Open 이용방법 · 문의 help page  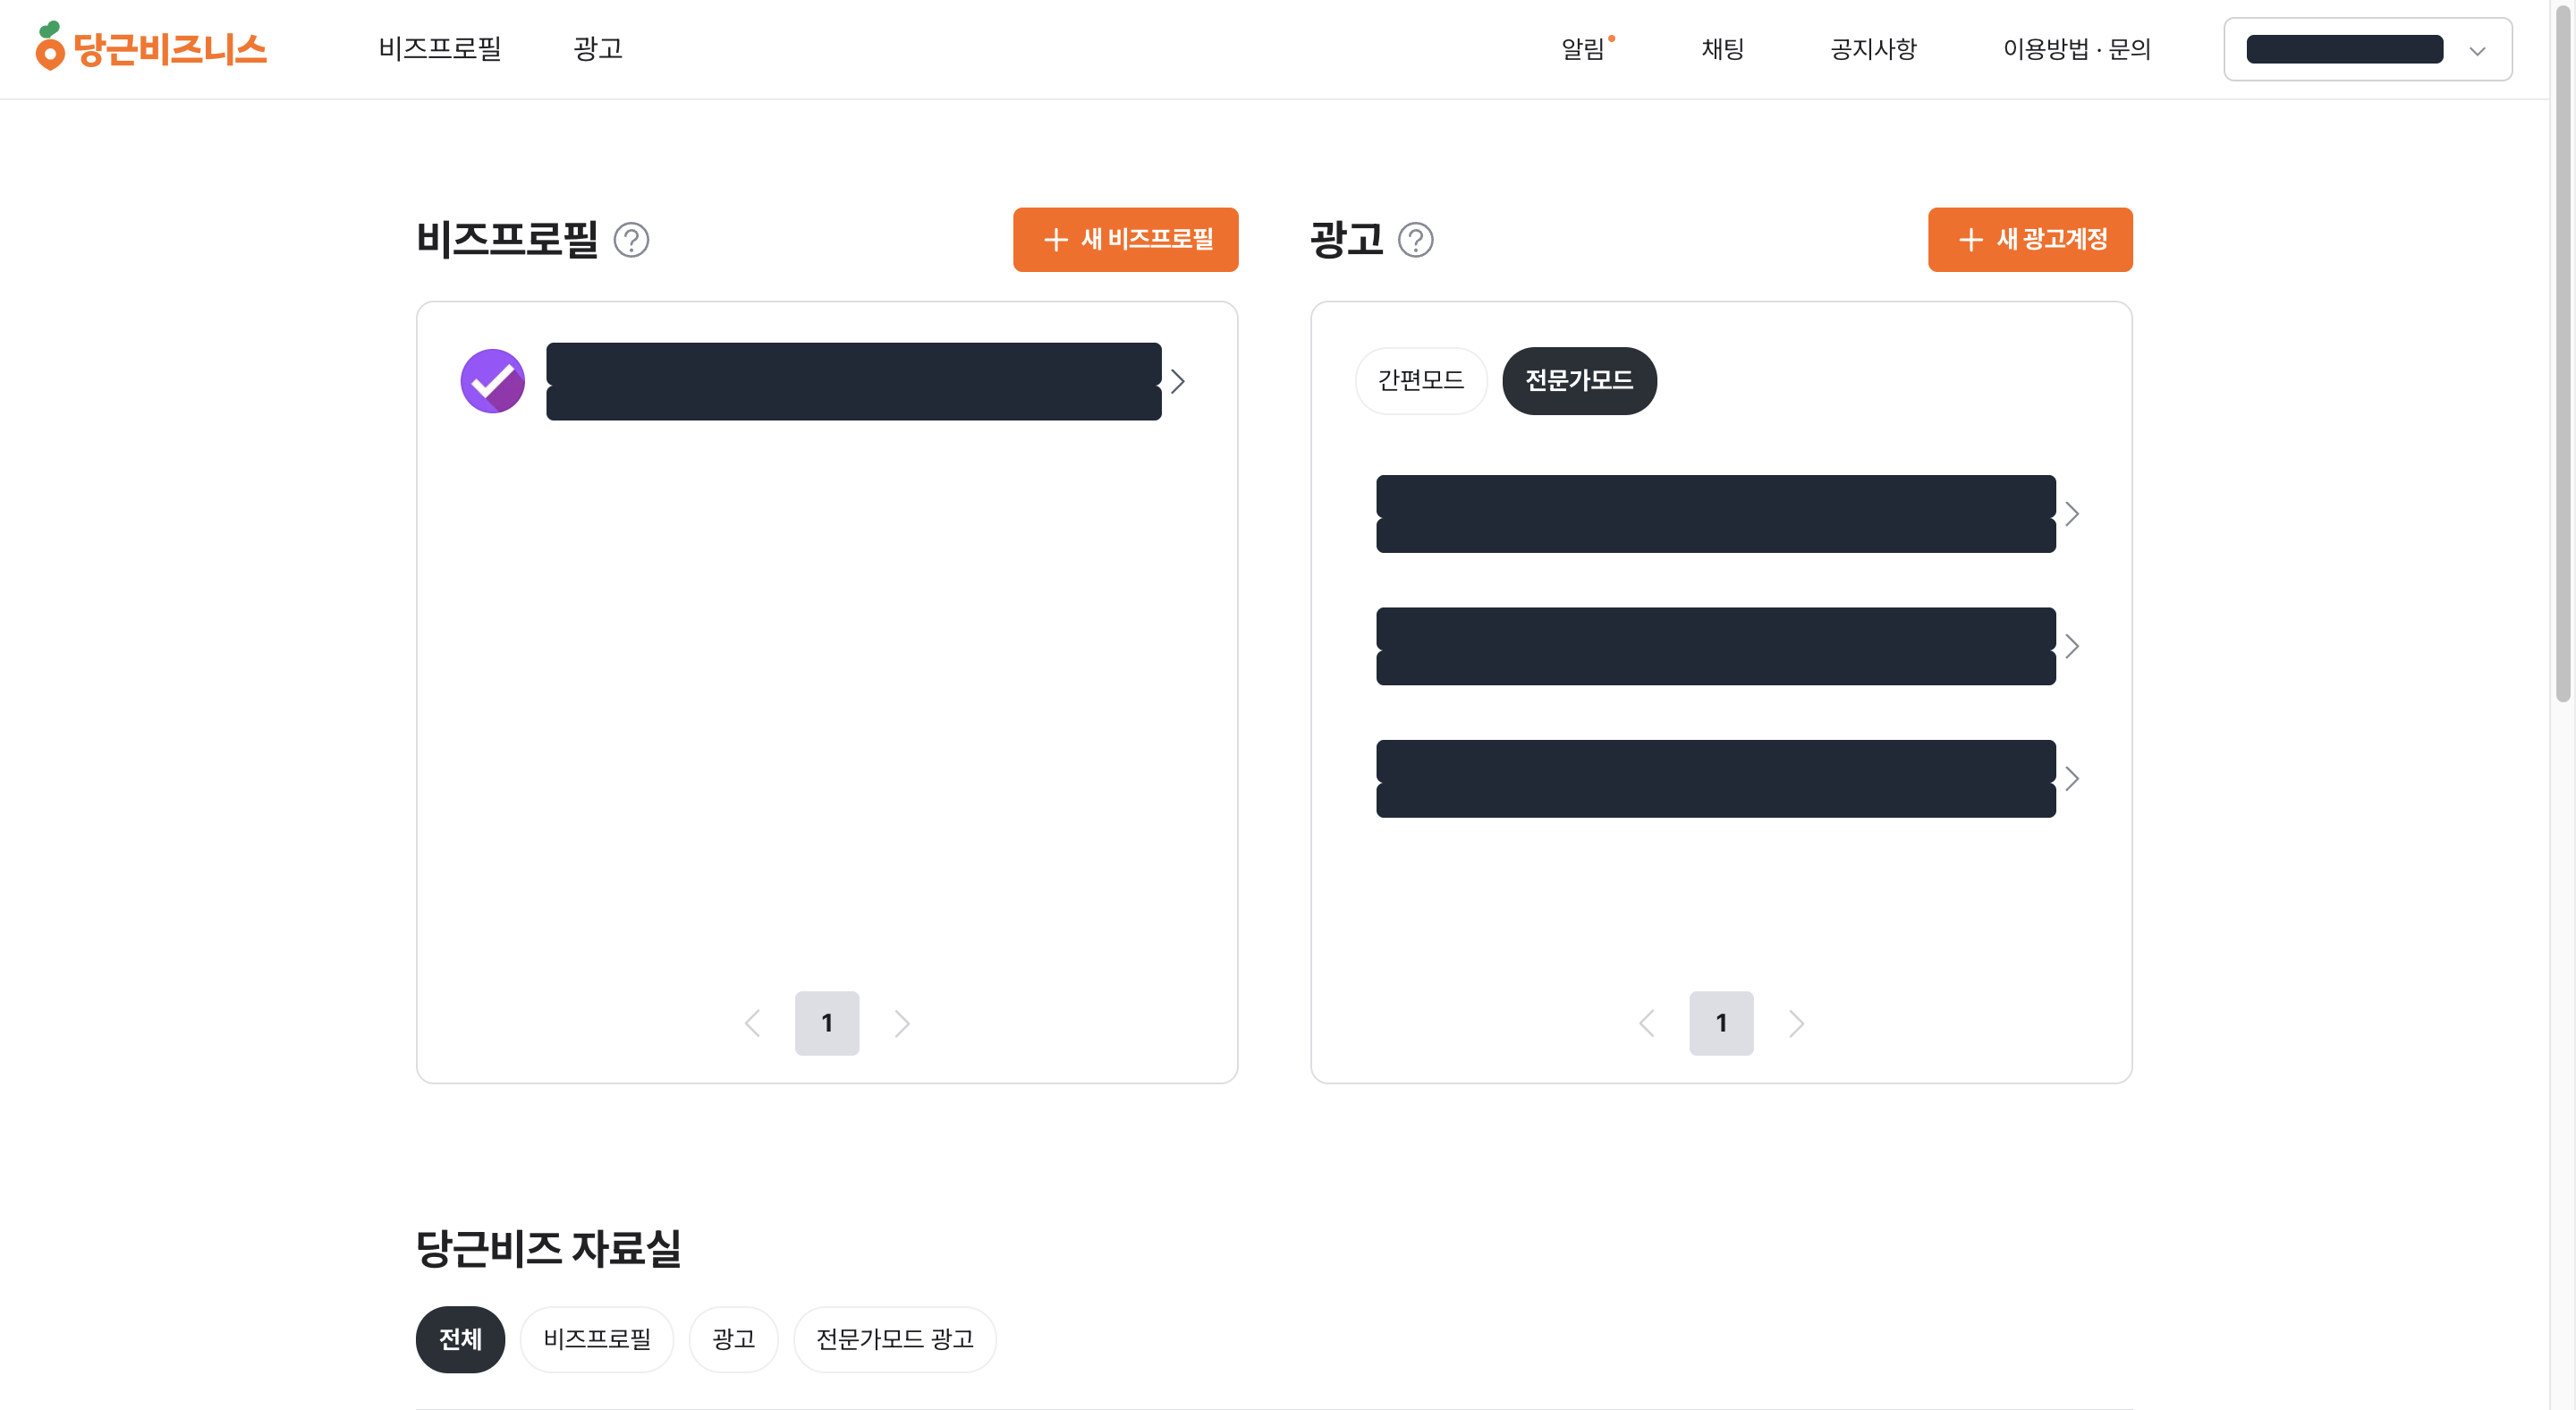point(2076,48)
